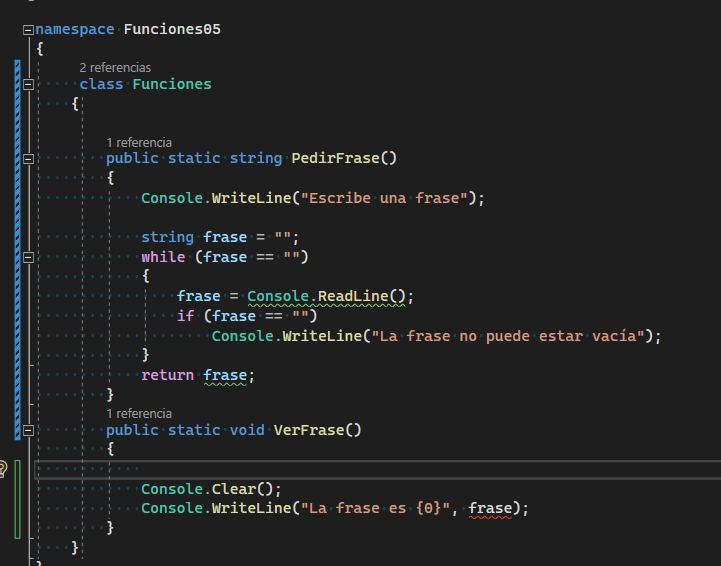The image size is (721, 566).
Task: Open the lightbulb quick actions icon
Action: 2,469
